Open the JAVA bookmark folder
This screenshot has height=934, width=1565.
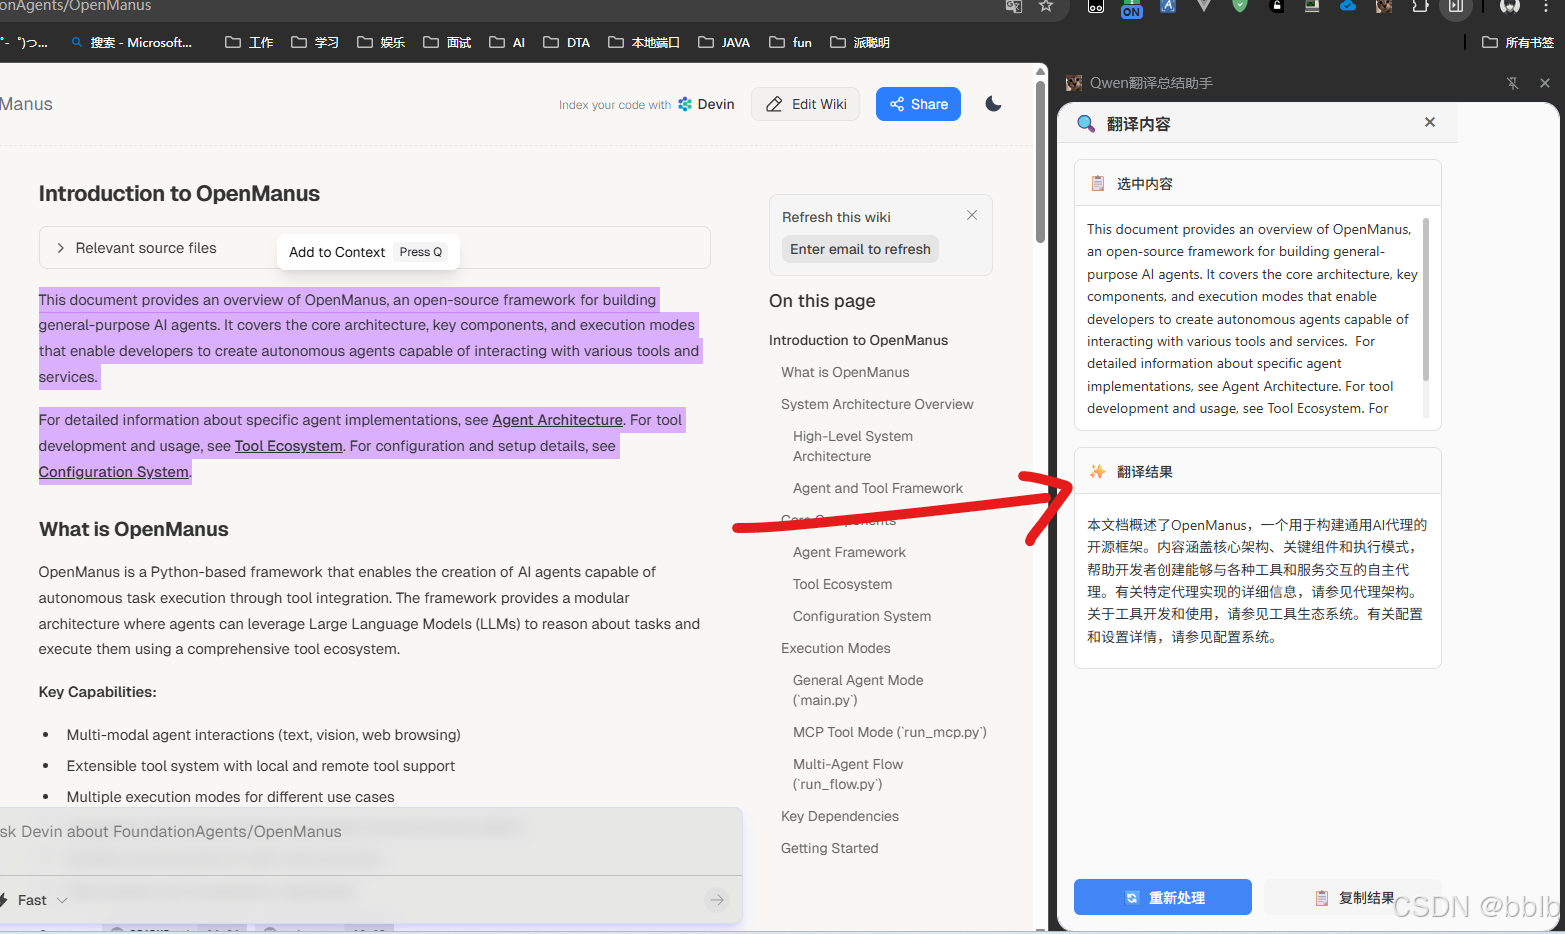(x=724, y=42)
